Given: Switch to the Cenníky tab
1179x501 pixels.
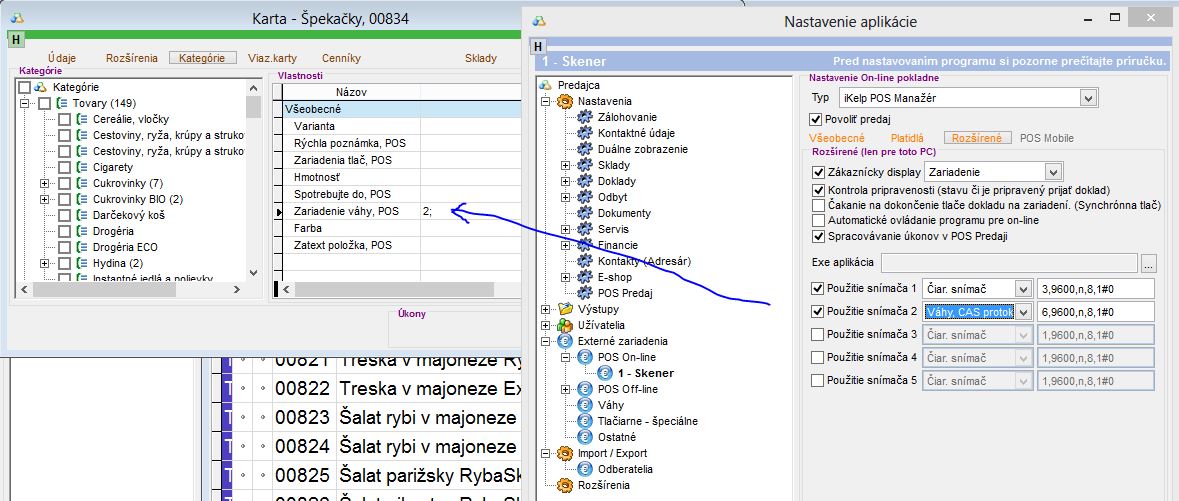Looking at the screenshot, I should pos(341,58).
